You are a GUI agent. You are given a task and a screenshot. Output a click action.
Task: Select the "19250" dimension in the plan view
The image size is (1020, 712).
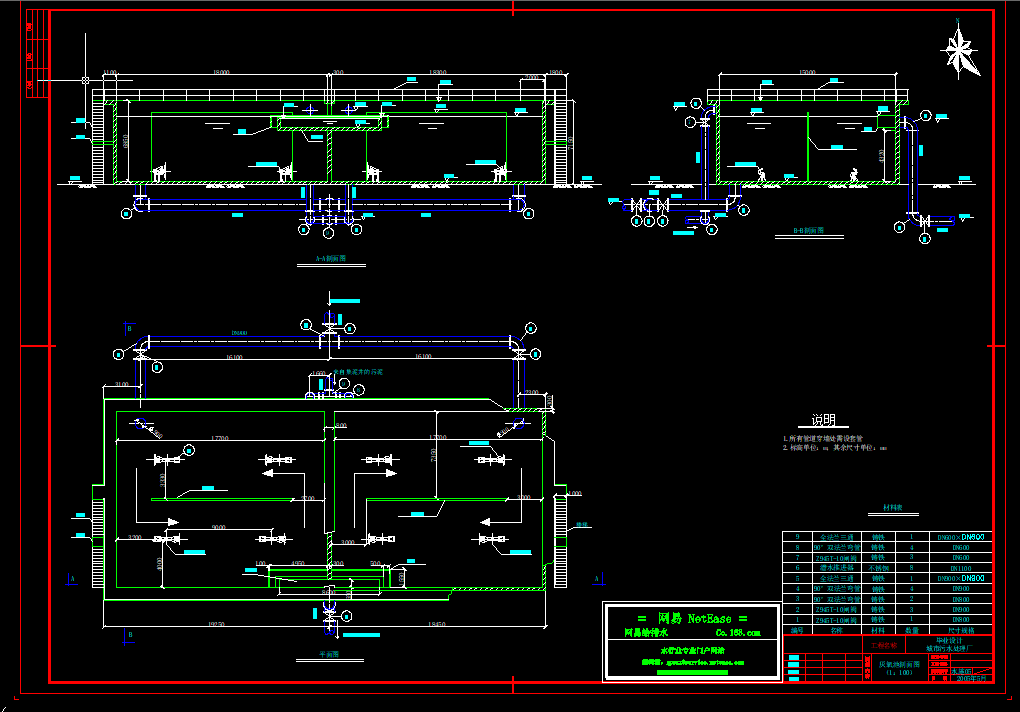[x=216, y=624]
